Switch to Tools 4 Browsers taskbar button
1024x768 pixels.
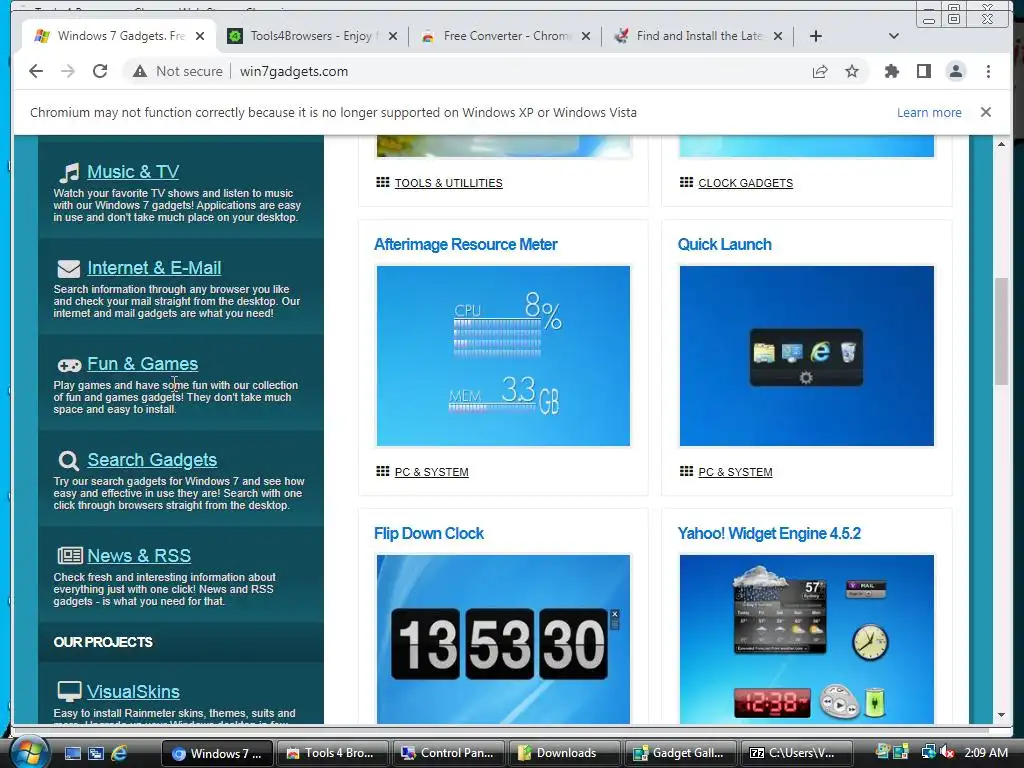tap(333, 753)
